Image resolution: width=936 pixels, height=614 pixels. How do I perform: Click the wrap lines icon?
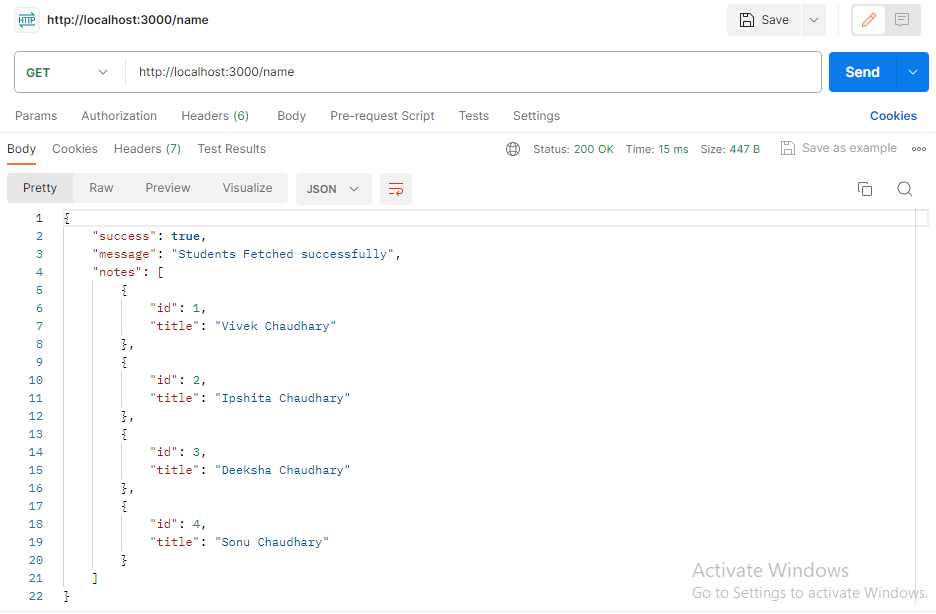(x=396, y=189)
